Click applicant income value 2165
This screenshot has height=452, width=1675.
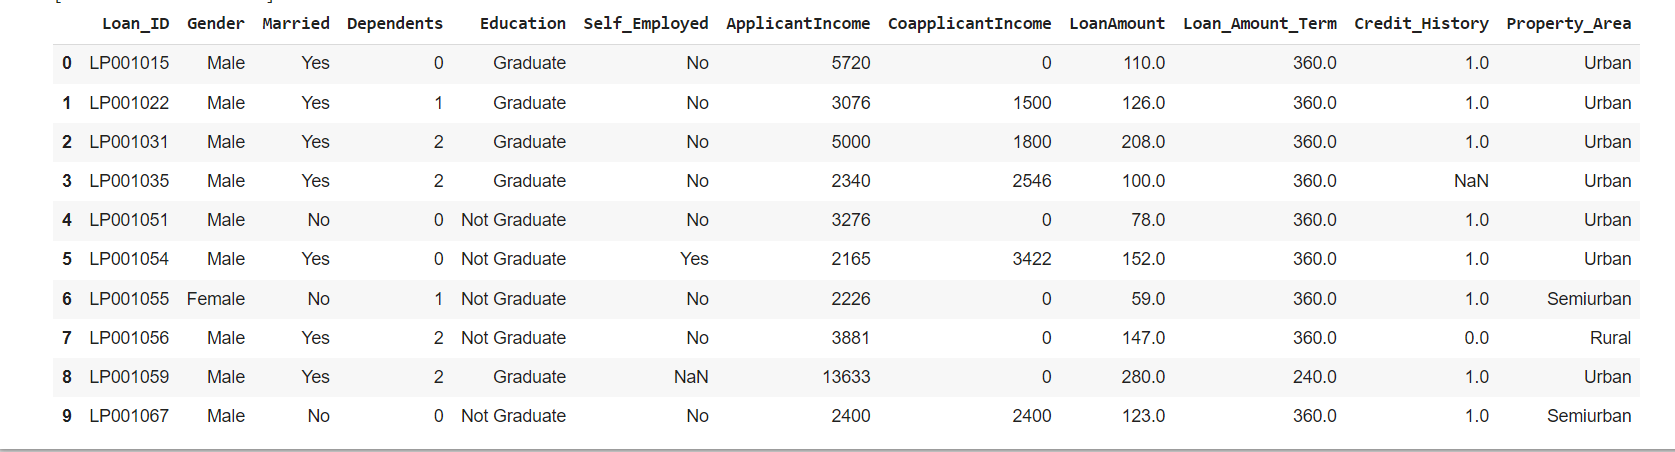[851, 259]
